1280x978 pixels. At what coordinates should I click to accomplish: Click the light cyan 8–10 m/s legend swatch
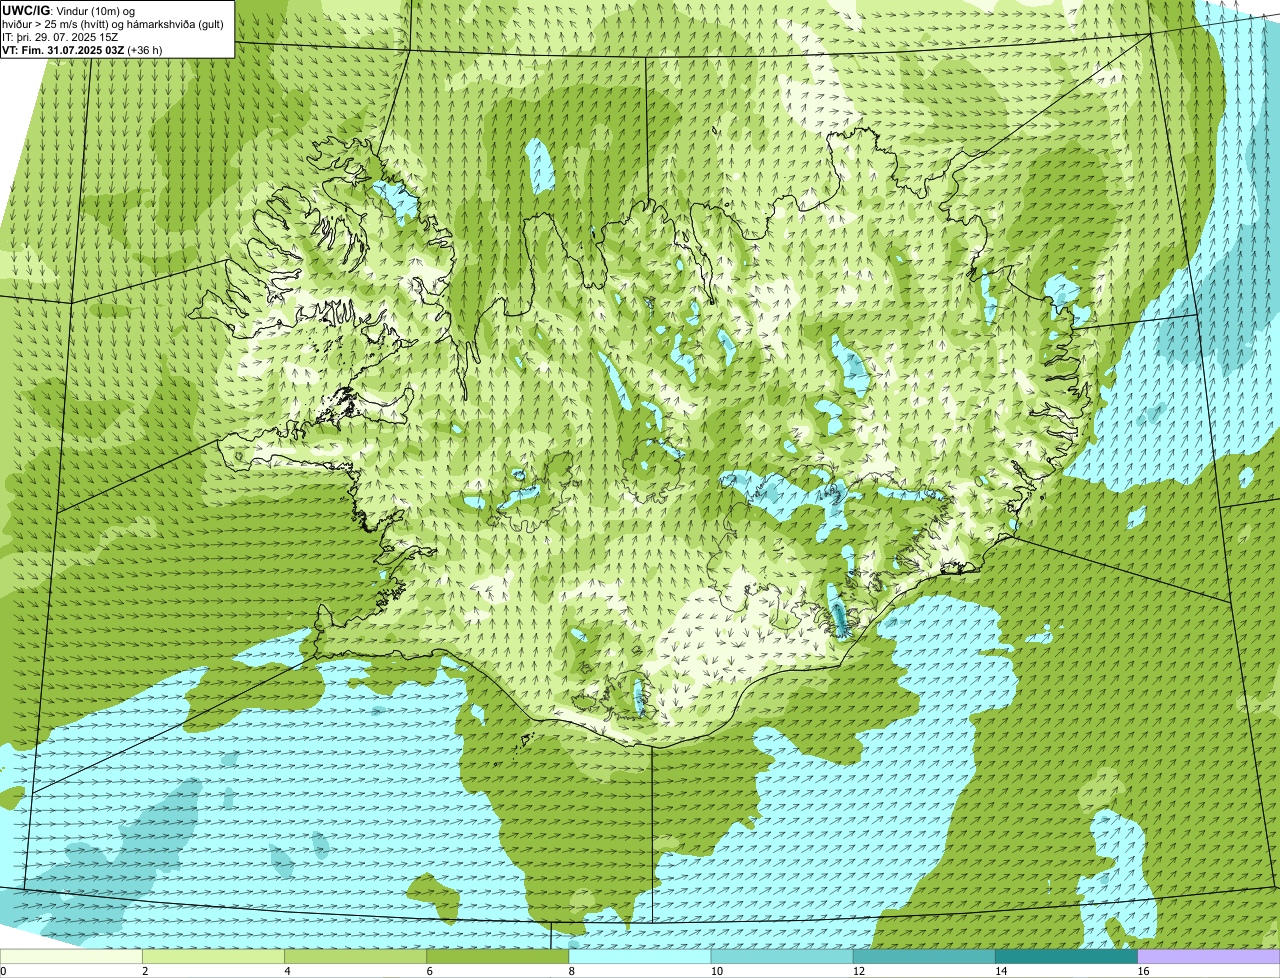pos(640,957)
